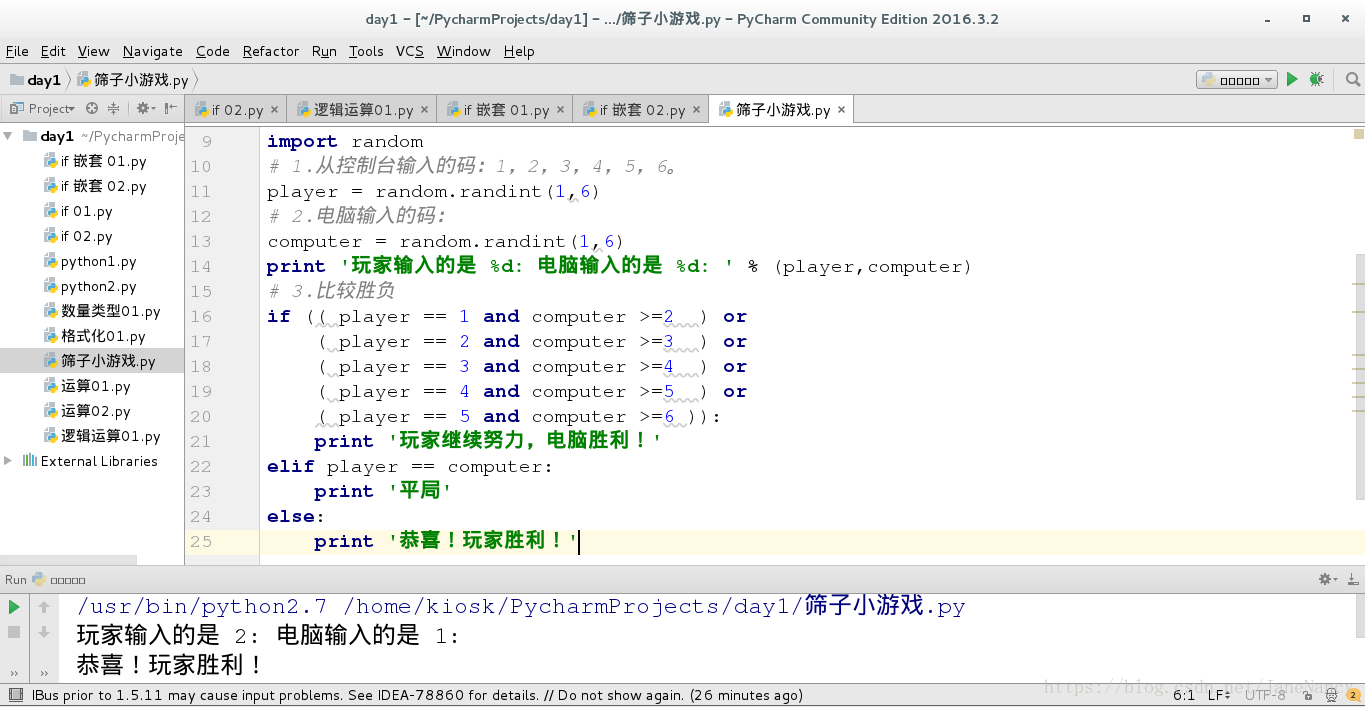The height and width of the screenshot is (707, 1365).
Task: Open the View menu
Action: point(93,51)
